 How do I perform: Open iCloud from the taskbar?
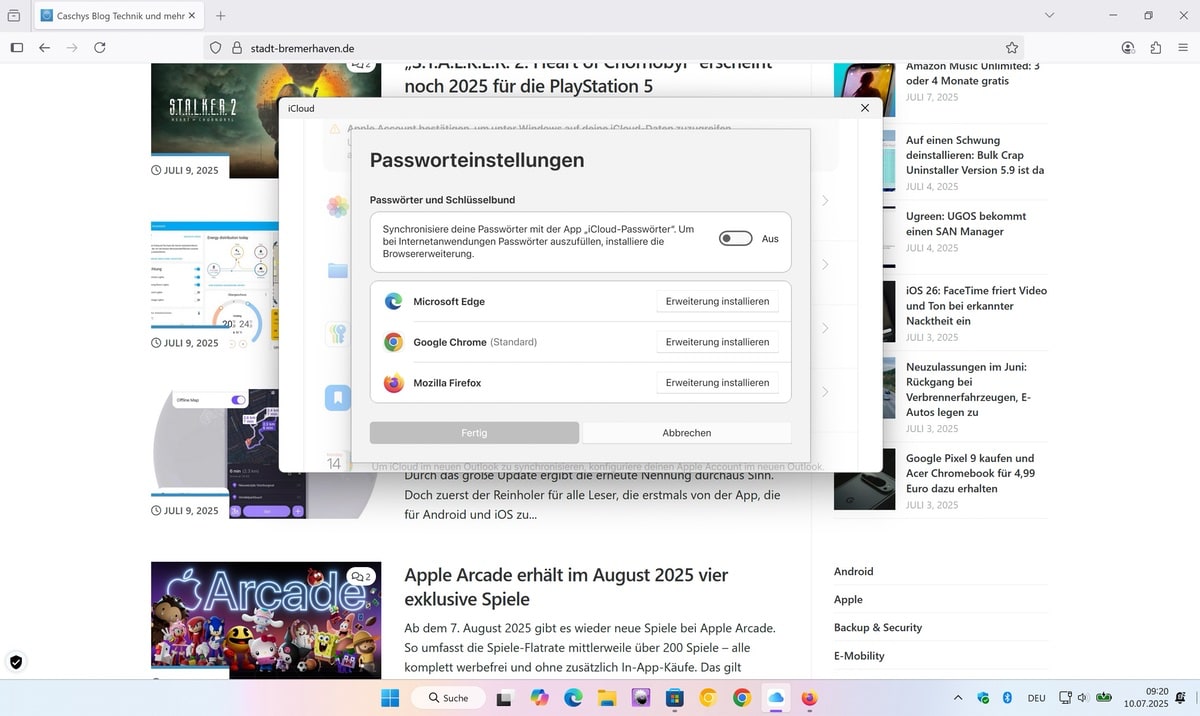tap(775, 698)
